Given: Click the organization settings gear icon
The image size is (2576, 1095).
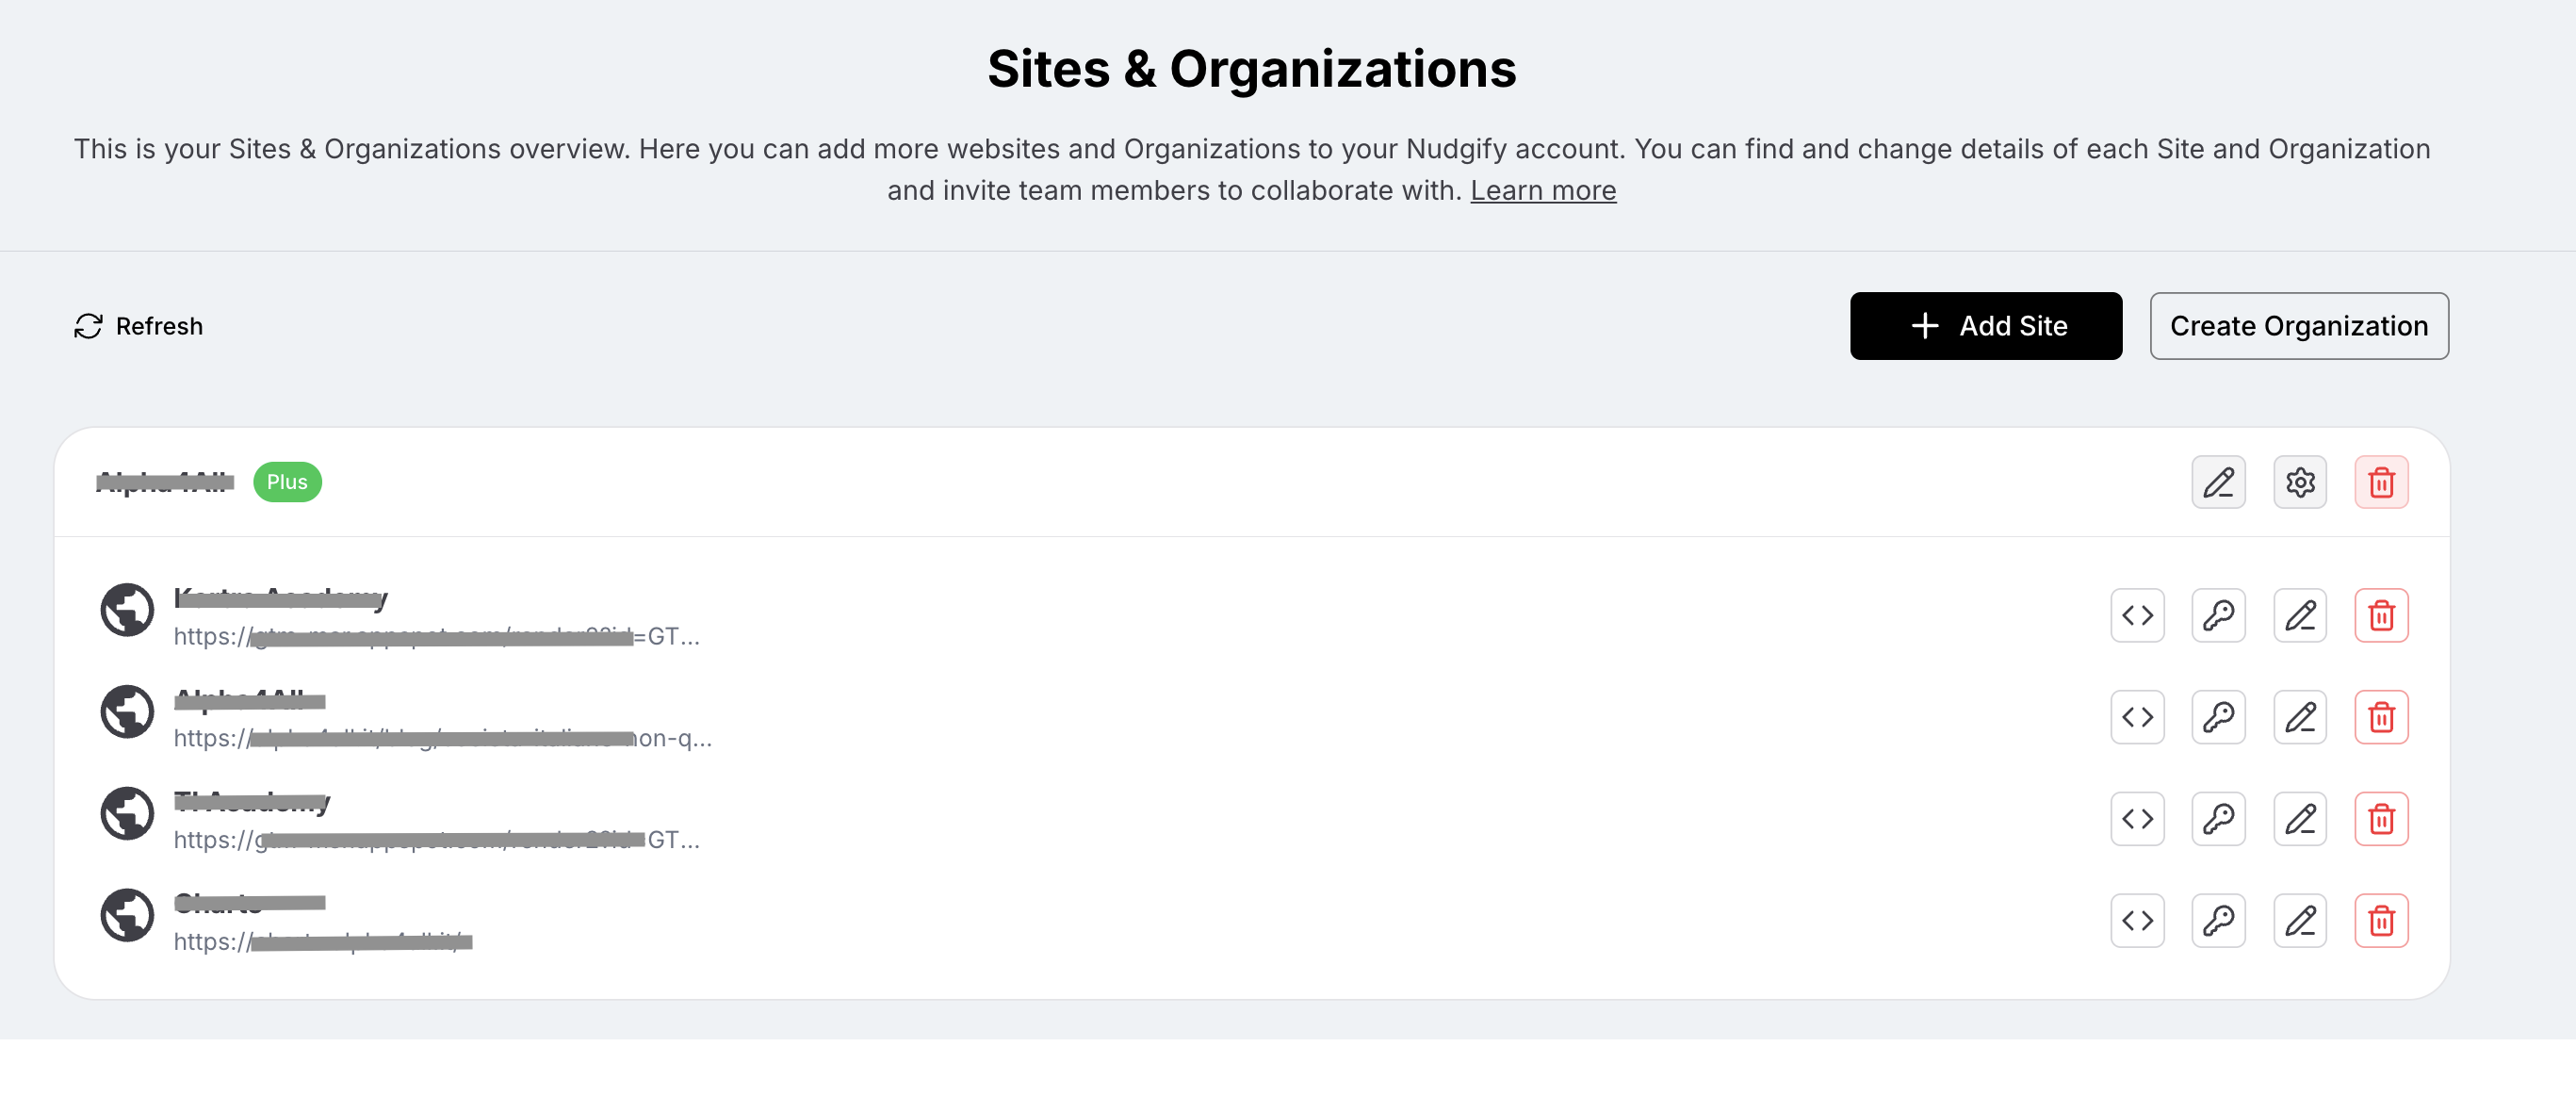Looking at the screenshot, I should click(2299, 482).
